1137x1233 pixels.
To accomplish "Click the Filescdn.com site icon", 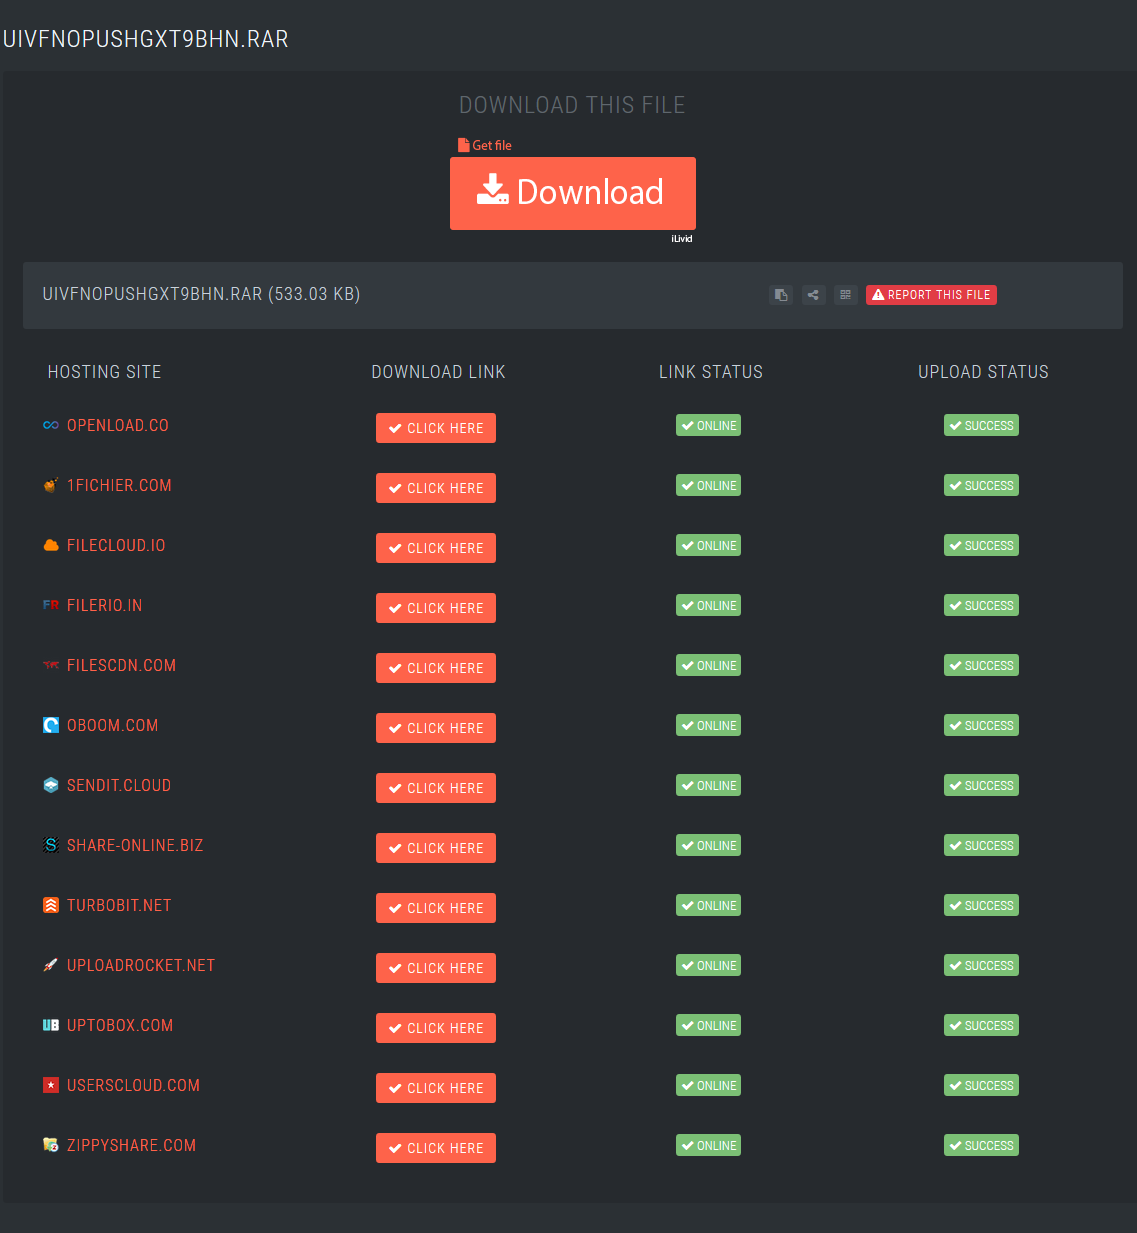I will coord(51,665).
